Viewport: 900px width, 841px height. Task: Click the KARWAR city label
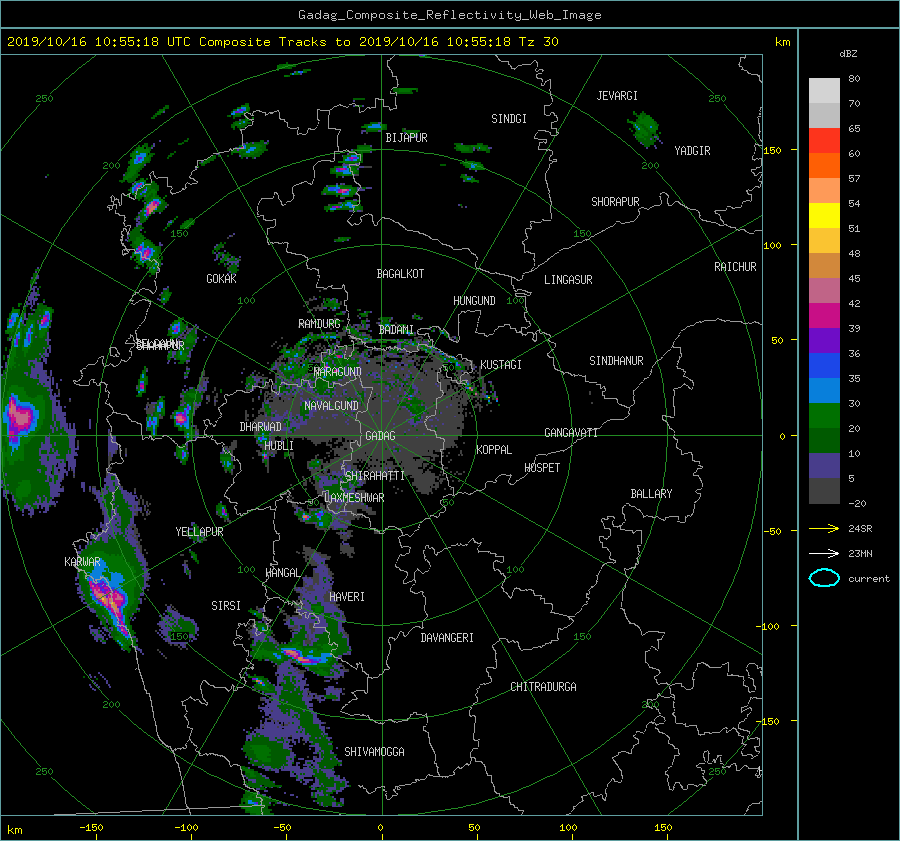point(82,562)
